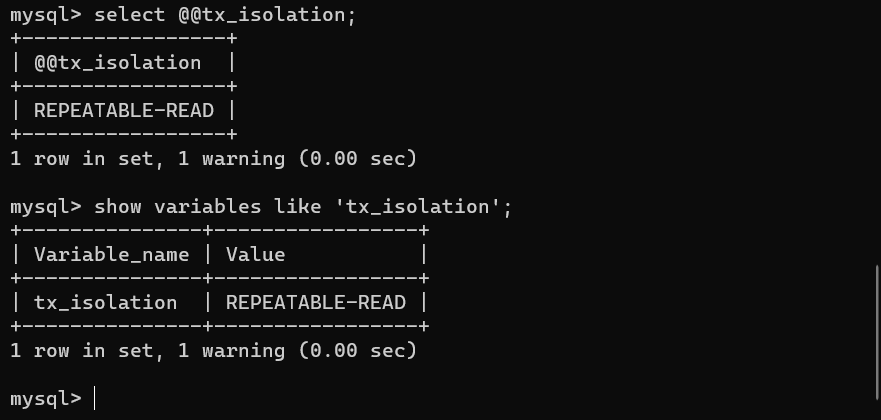Click the 'select @@tx_isolation;' command text
Viewport: 881px width, 420px height.
tap(225, 15)
